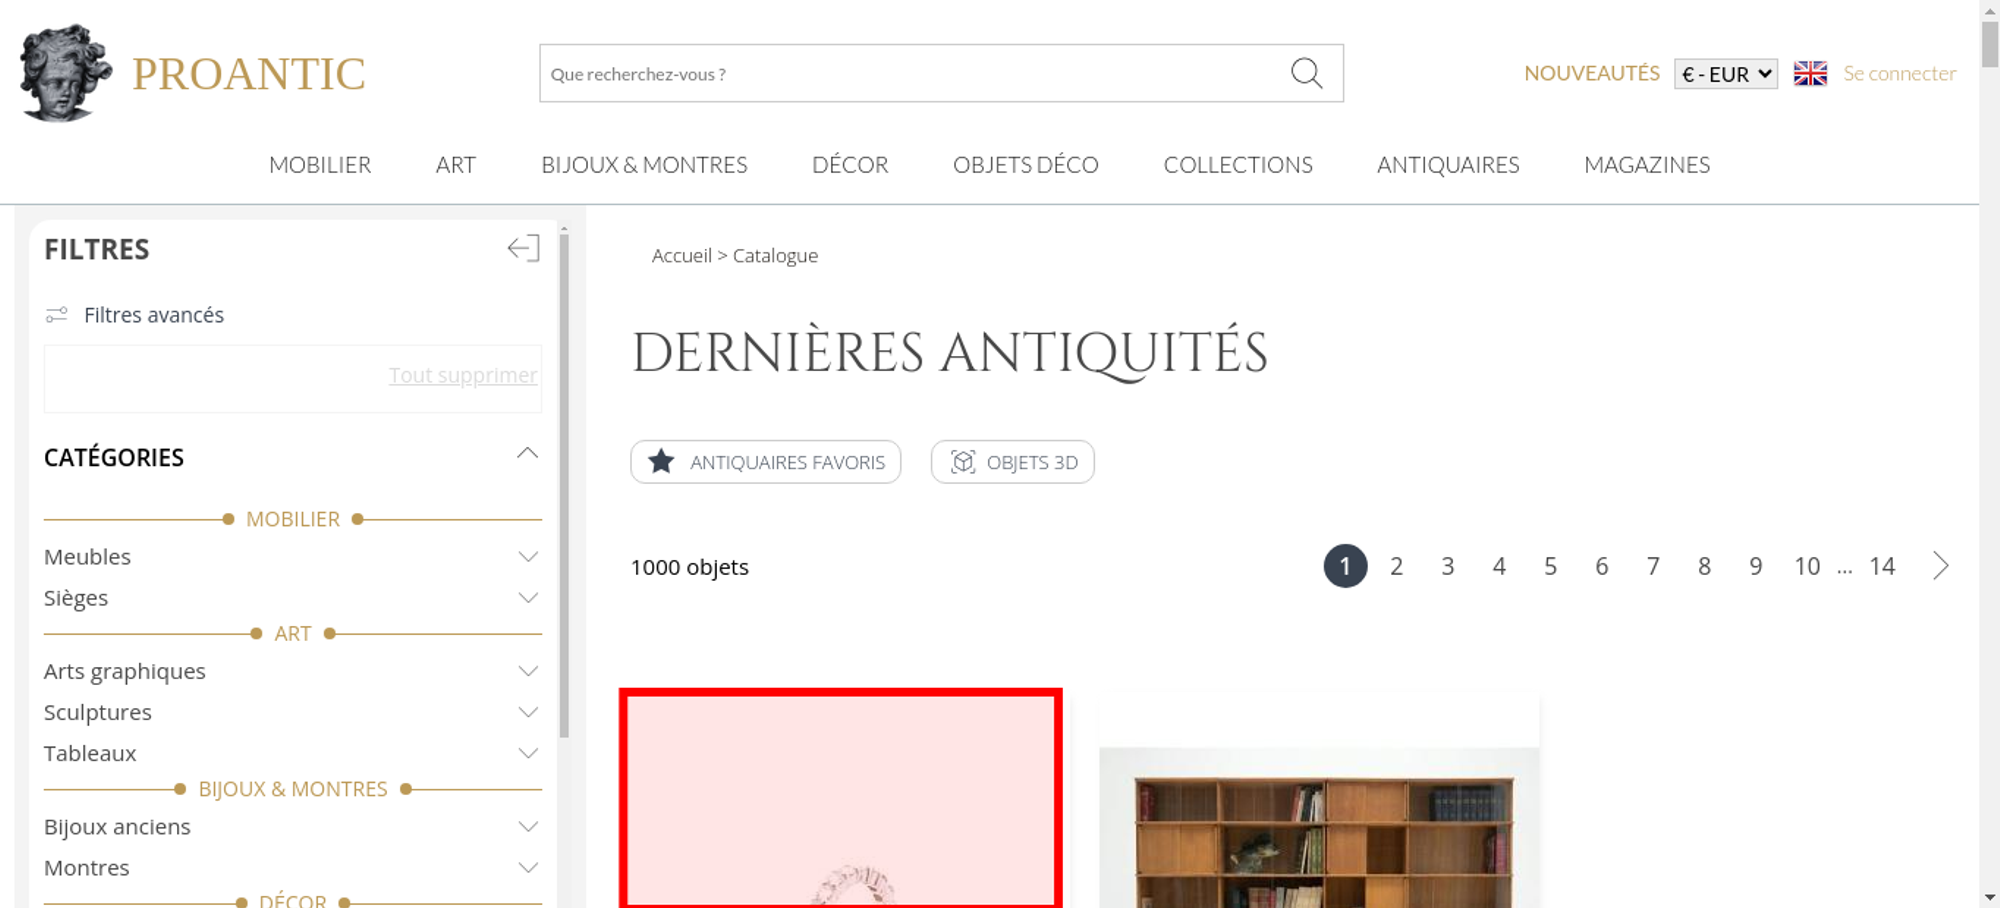Image resolution: width=2000 pixels, height=908 pixels.
Task: Expand the Tableaux category
Action: [528, 754]
